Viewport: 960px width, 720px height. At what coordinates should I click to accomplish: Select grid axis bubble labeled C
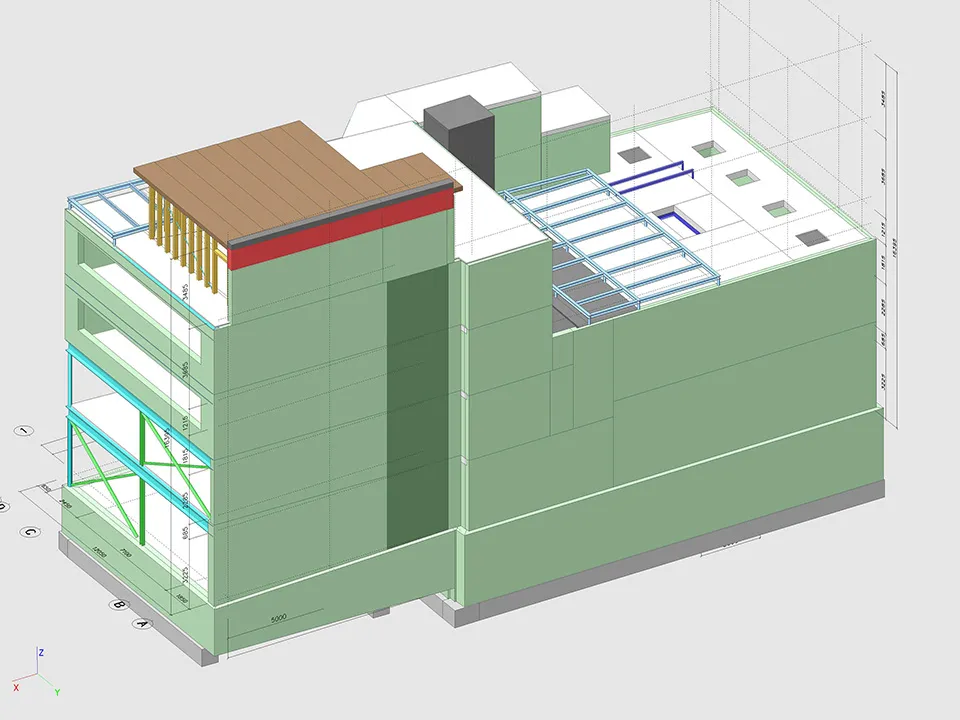click(x=29, y=531)
